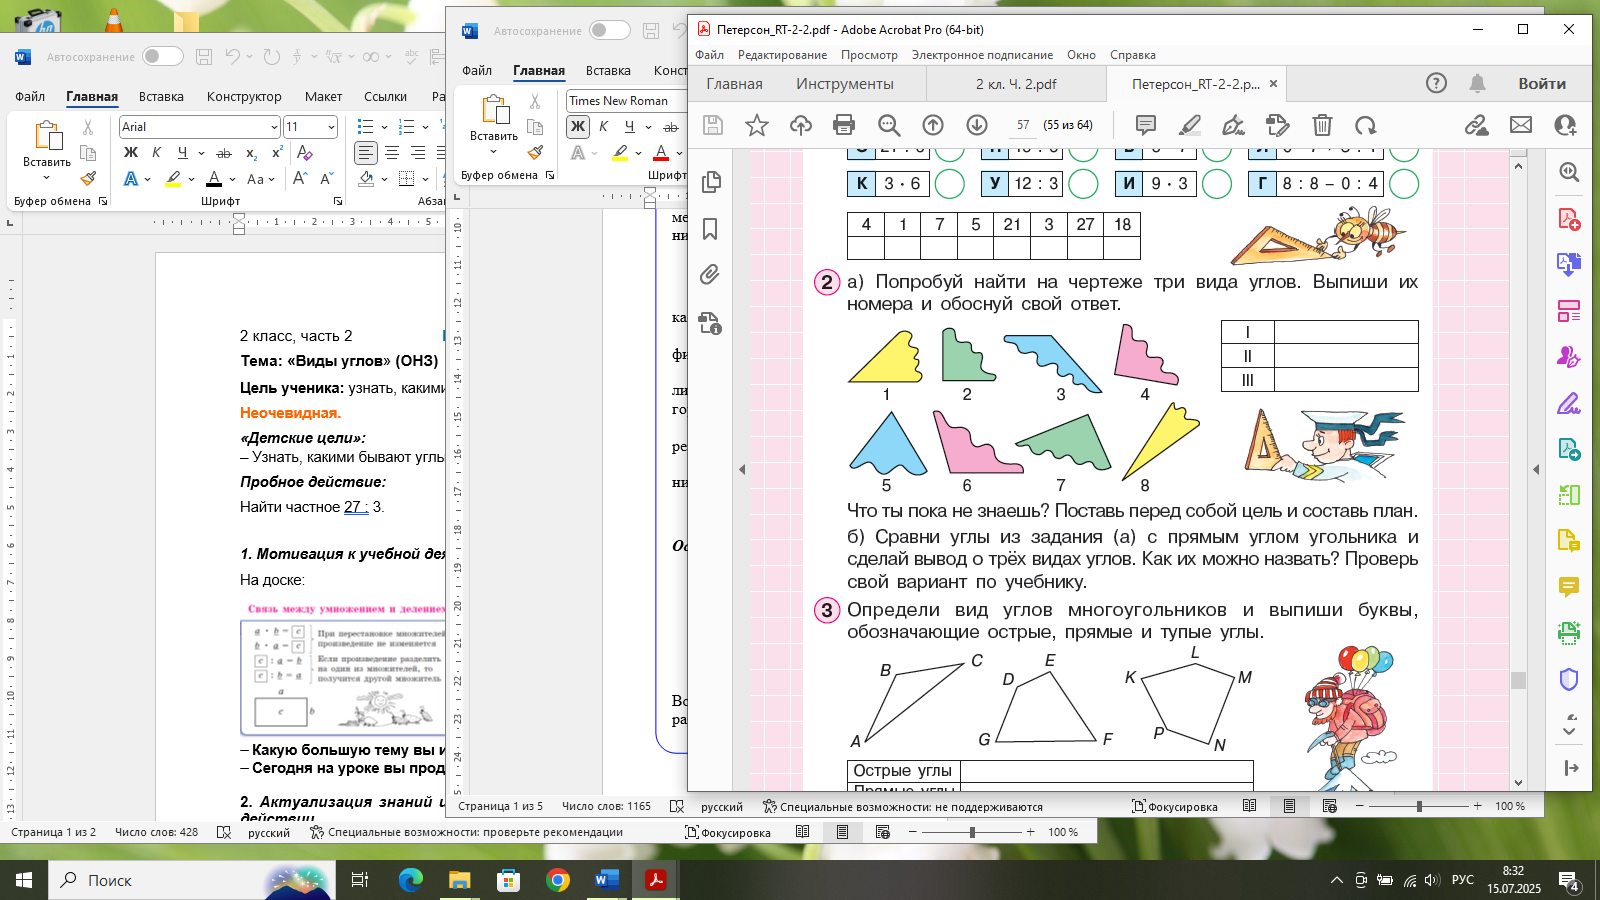Open the Просмотр menu in Acrobat

[x=869, y=55]
